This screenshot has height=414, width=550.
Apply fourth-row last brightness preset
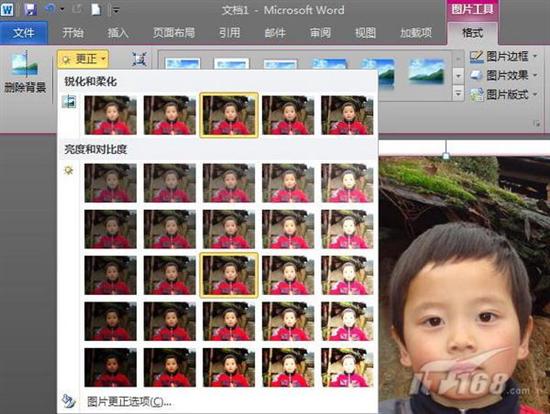tap(347, 321)
